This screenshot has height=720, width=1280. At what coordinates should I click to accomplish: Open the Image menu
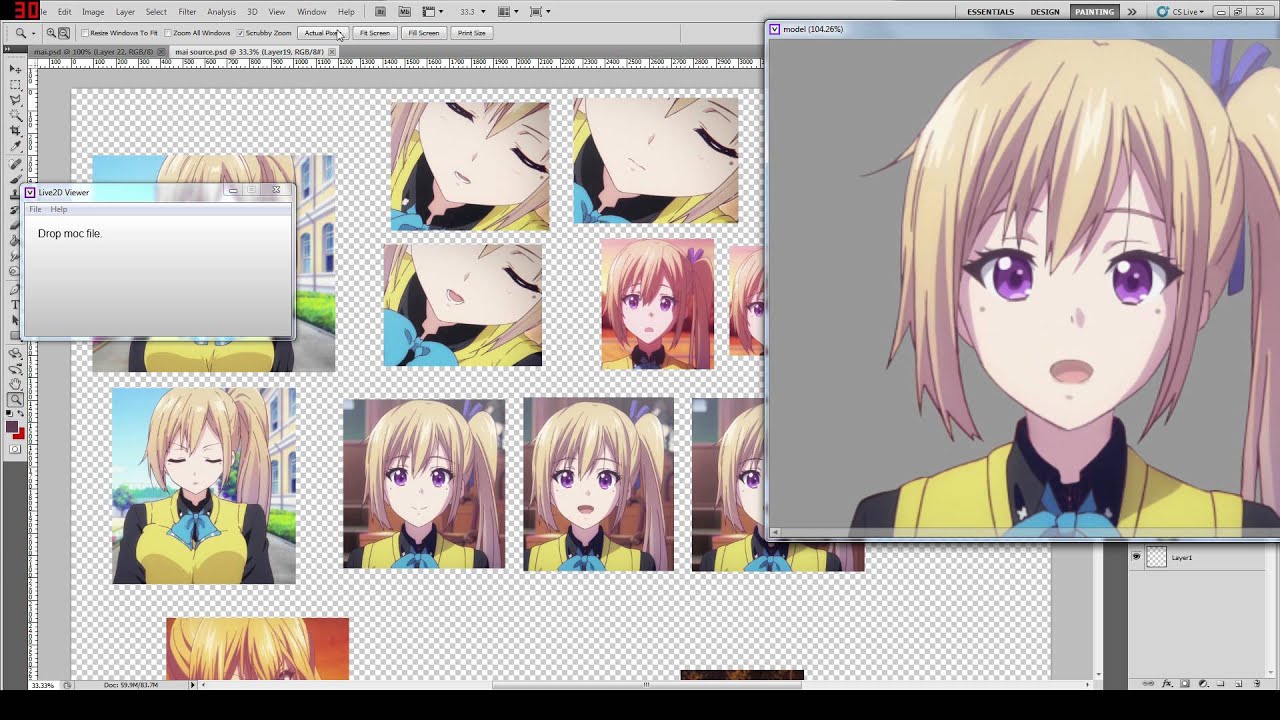pos(93,12)
